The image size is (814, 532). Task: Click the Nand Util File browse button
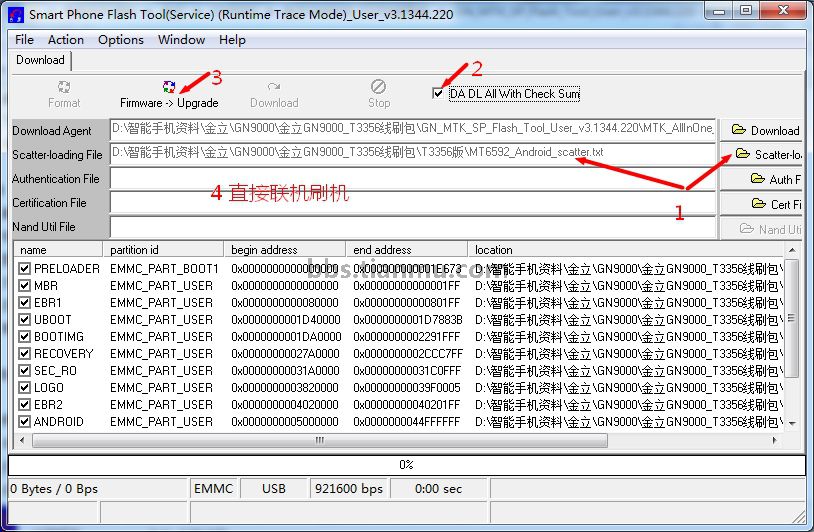pyautogui.click(x=761, y=228)
